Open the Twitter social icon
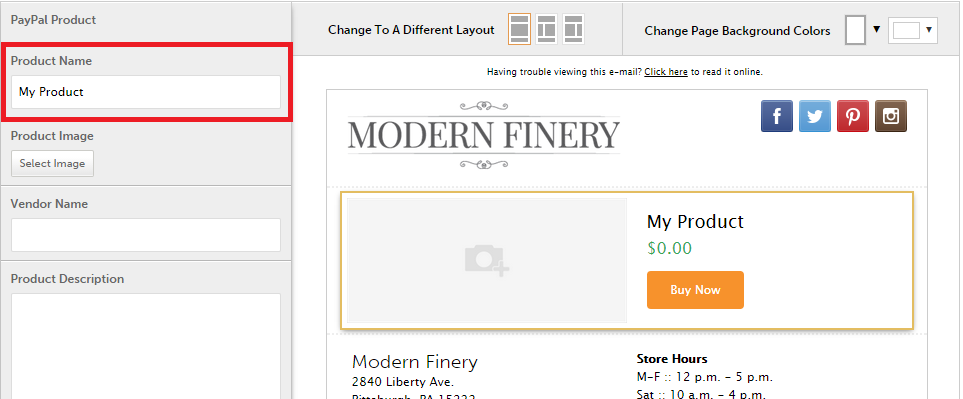The height and width of the screenshot is (399, 963). point(815,116)
